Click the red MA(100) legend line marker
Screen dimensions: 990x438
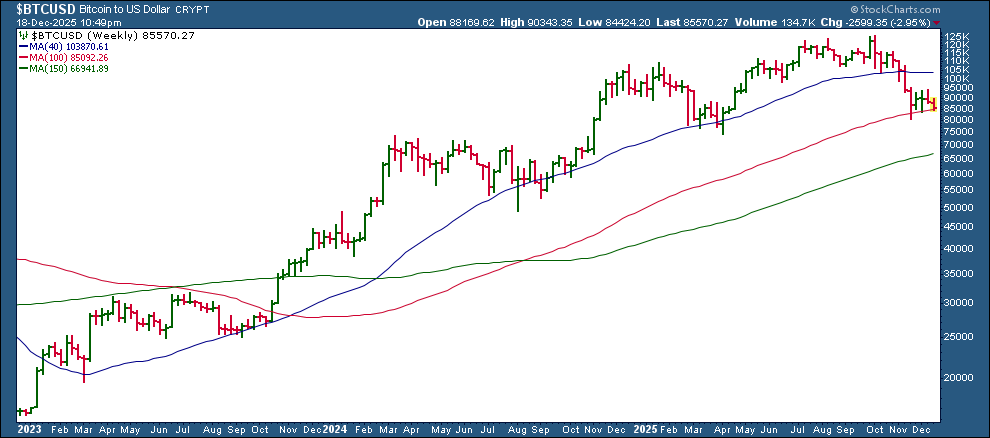tap(22, 57)
